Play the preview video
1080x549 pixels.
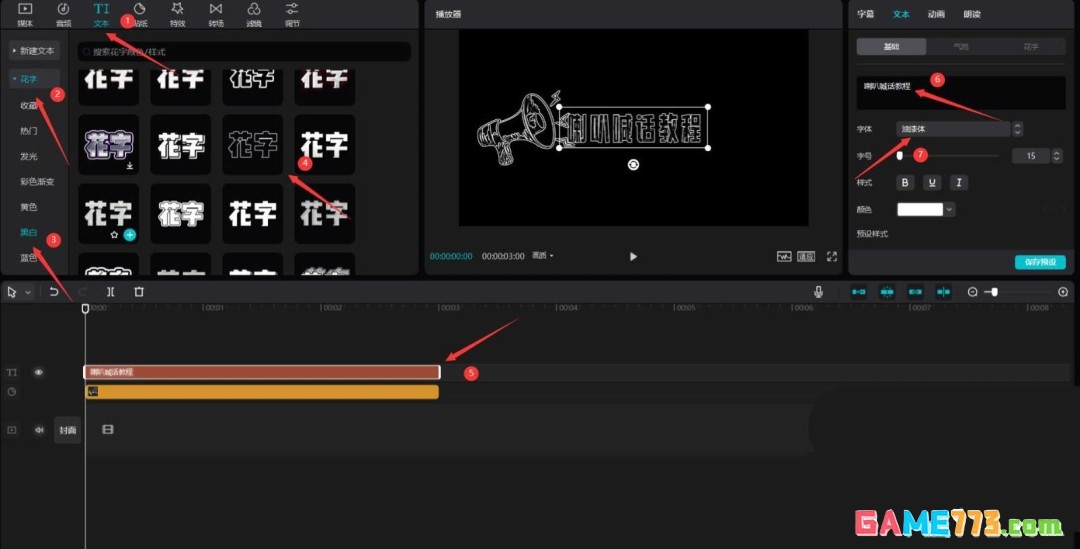coord(633,256)
